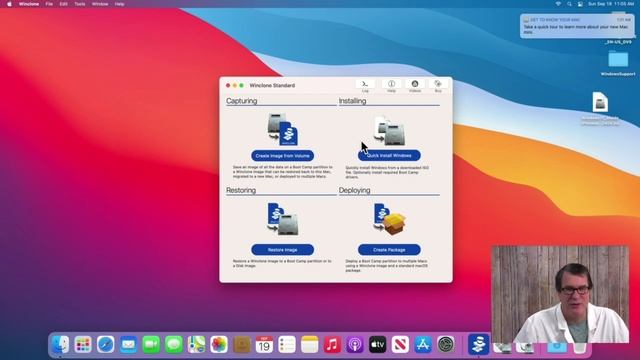
Task: Open Reminders from the Dock
Action: coord(287,344)
